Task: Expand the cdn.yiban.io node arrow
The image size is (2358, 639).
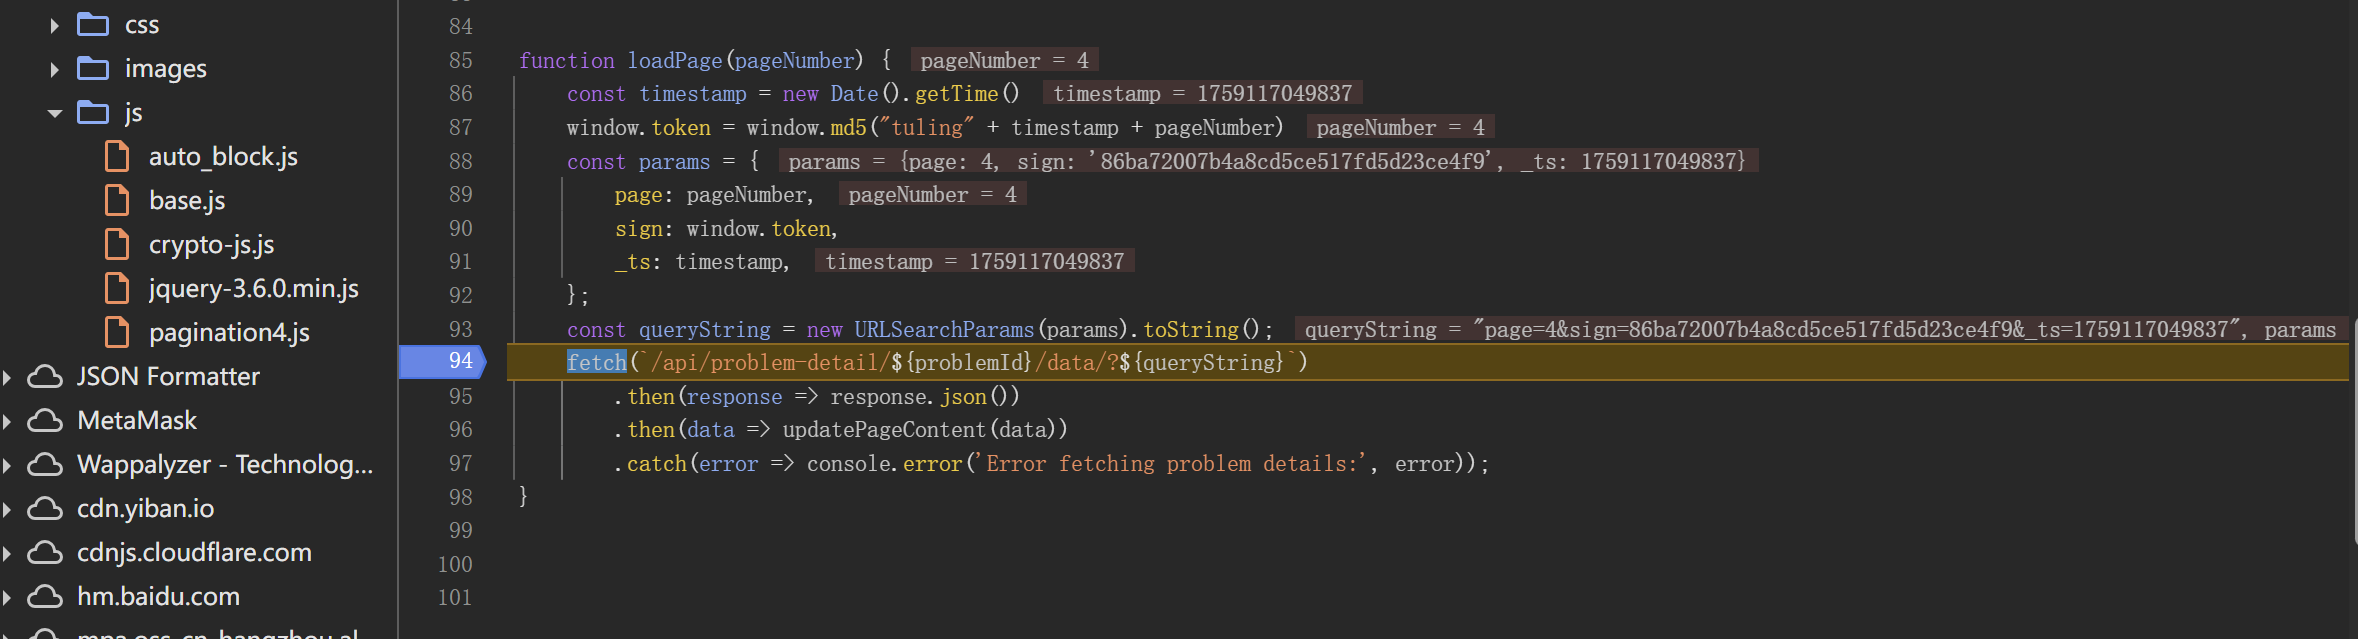Action: point(7,509)
